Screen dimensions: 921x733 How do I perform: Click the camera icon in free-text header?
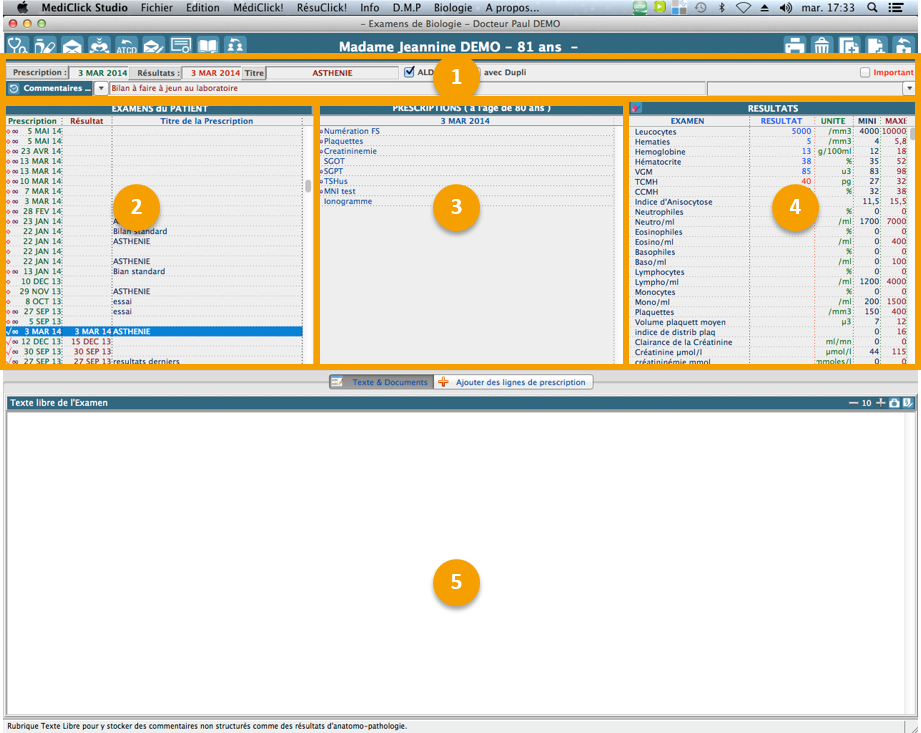pos(894,403)
